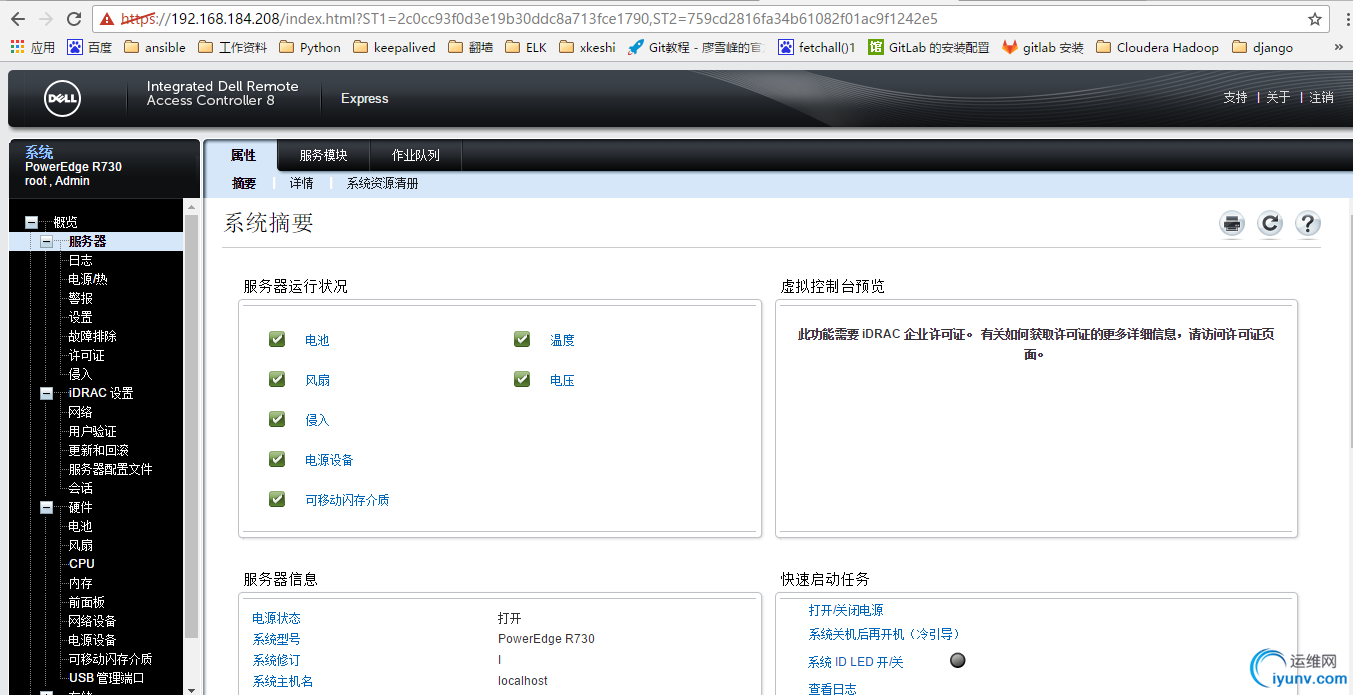Screen dimensions: 1353x695
Task: Open the 电压 health link
Action: 562,380
